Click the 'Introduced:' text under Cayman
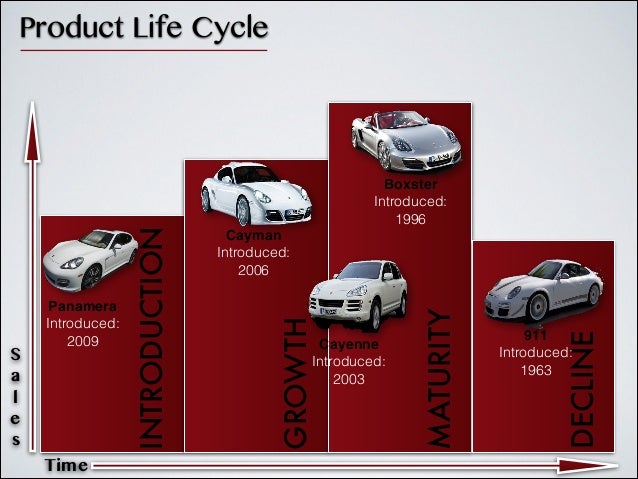The image size is (638, 479). 253,253
